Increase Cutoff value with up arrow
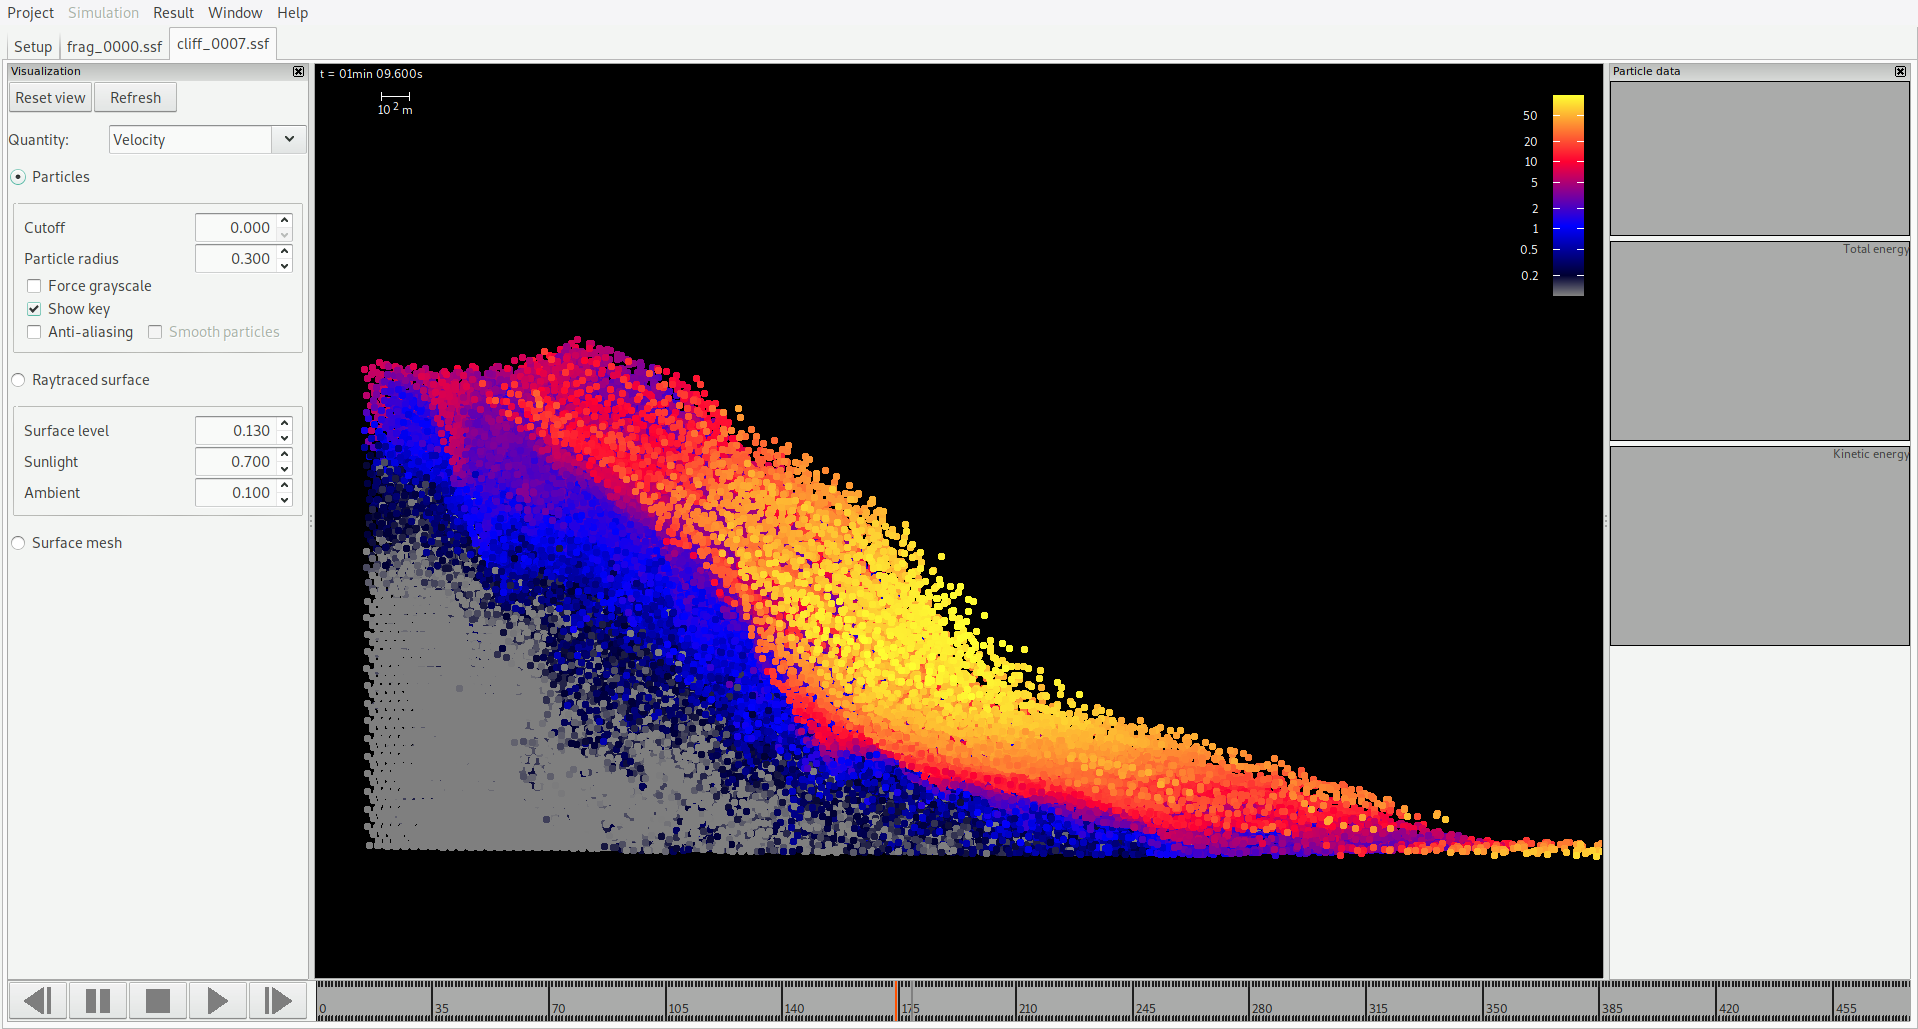Image resolution: width=1918 pixels, height=1029 pixels. point(285,221)
